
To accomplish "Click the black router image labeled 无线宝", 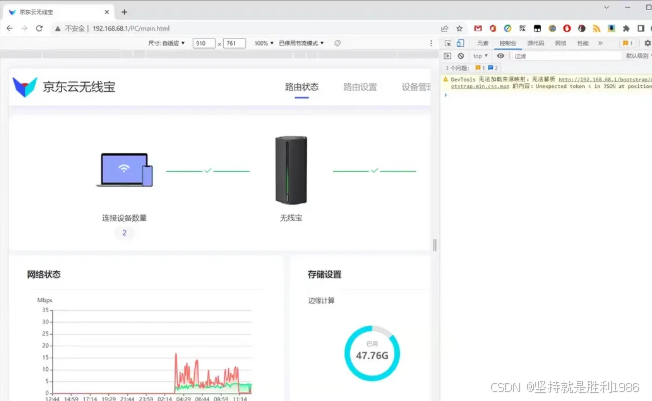I will (x=291, y=170).
